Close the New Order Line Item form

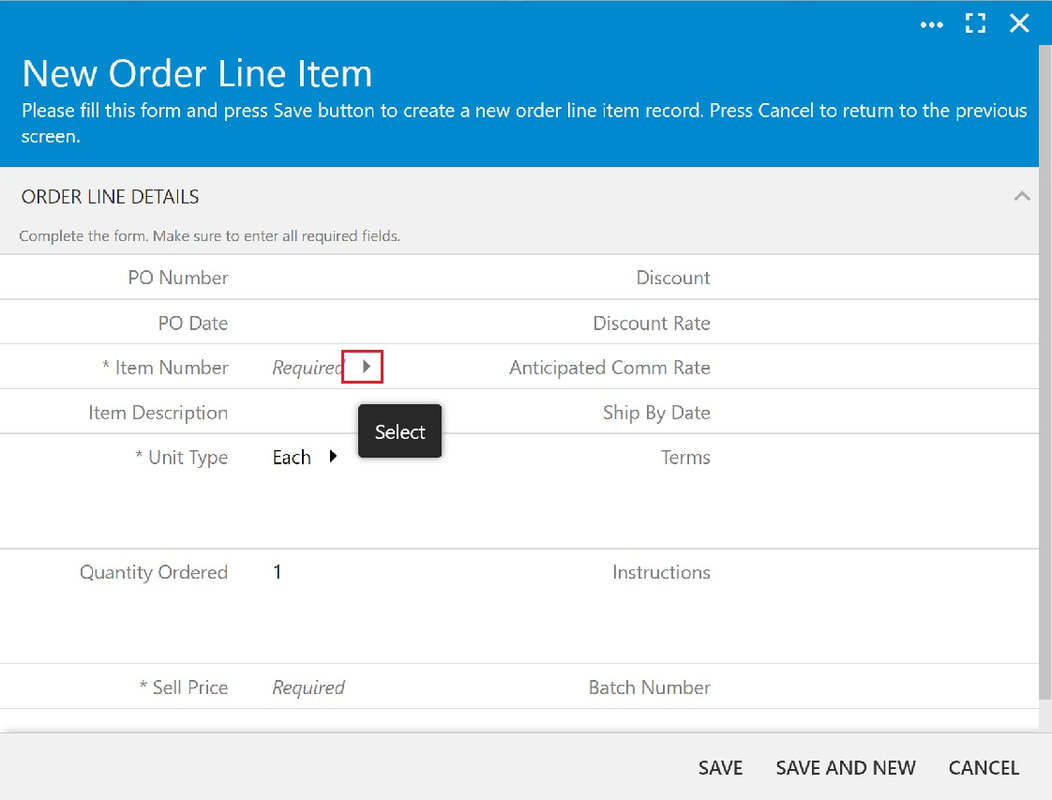(x=1019, y=23)
